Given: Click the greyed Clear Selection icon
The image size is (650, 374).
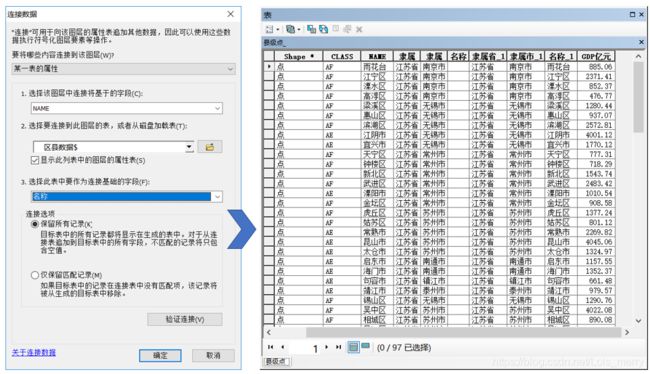Looking at the screenshot, I should (335, 29).
